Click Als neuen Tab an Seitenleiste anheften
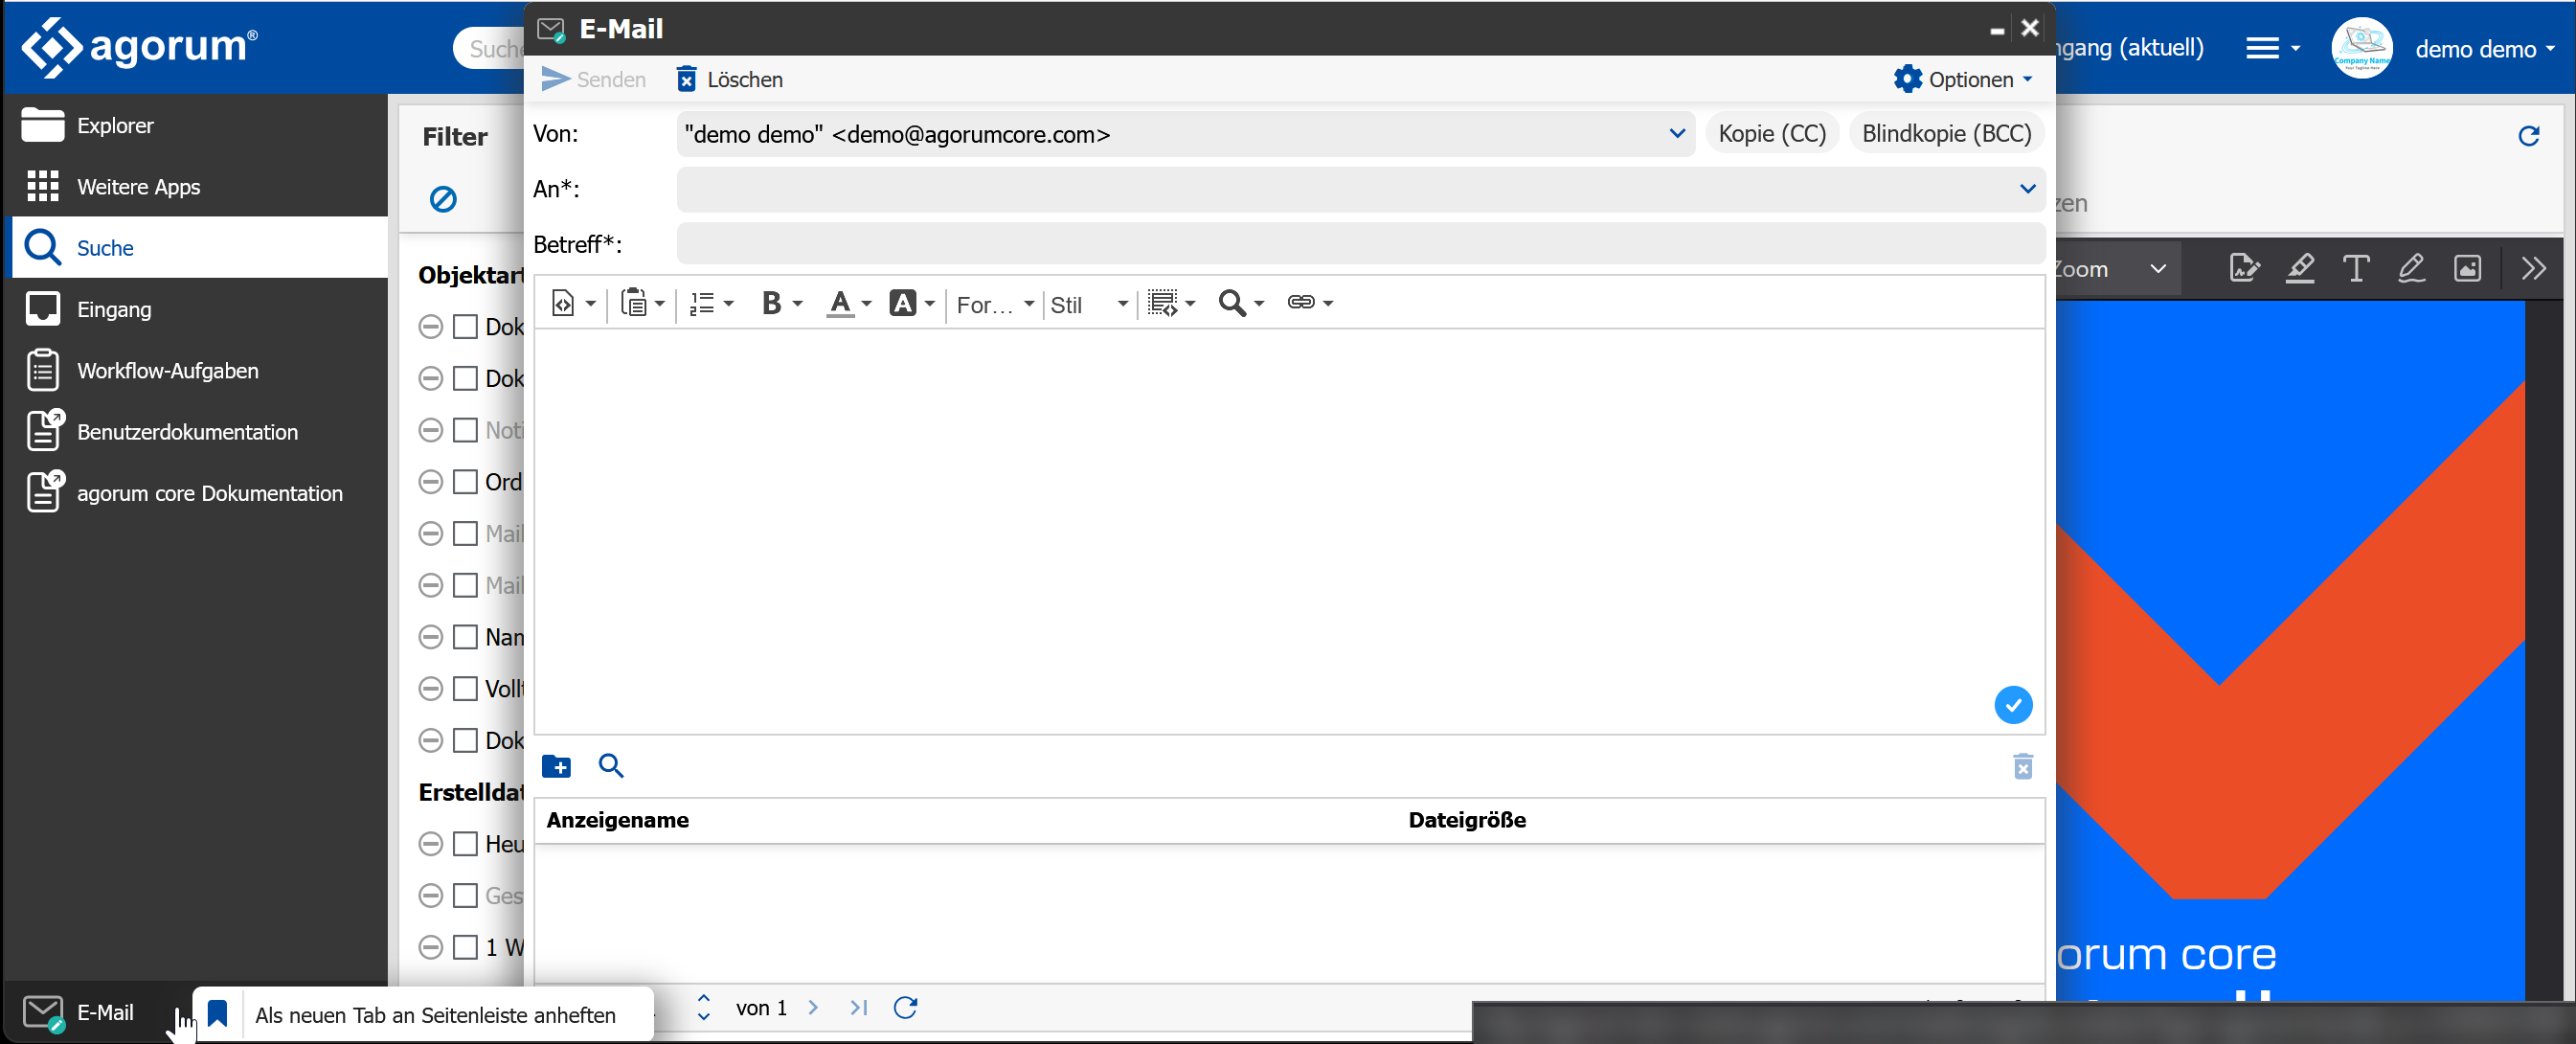2576x1044 pixels. 425,1015
